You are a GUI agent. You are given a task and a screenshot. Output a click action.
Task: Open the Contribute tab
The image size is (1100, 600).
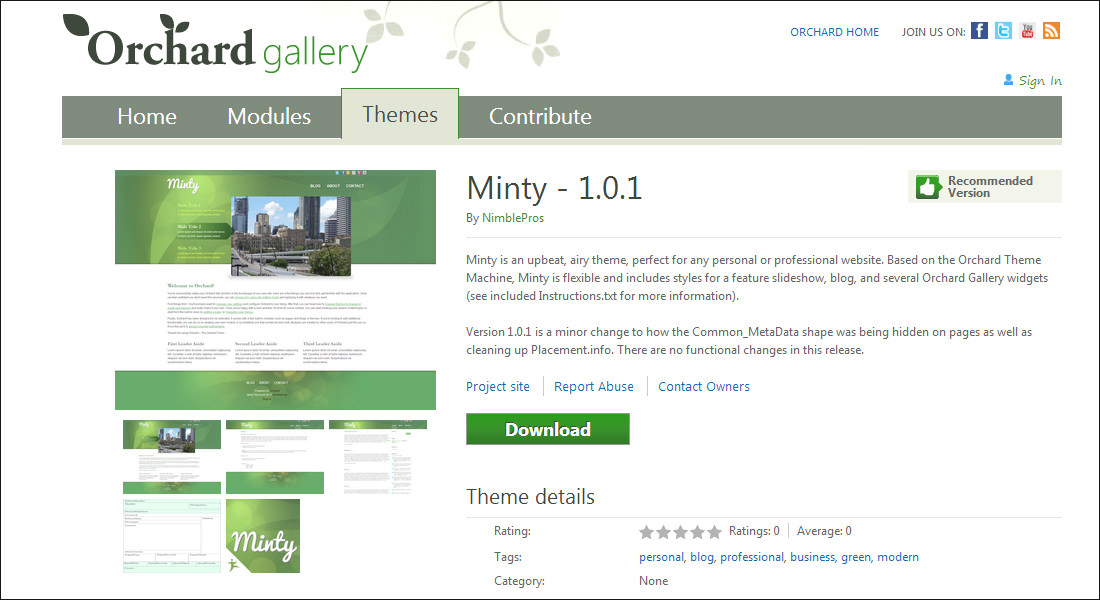tap(540, 116)
